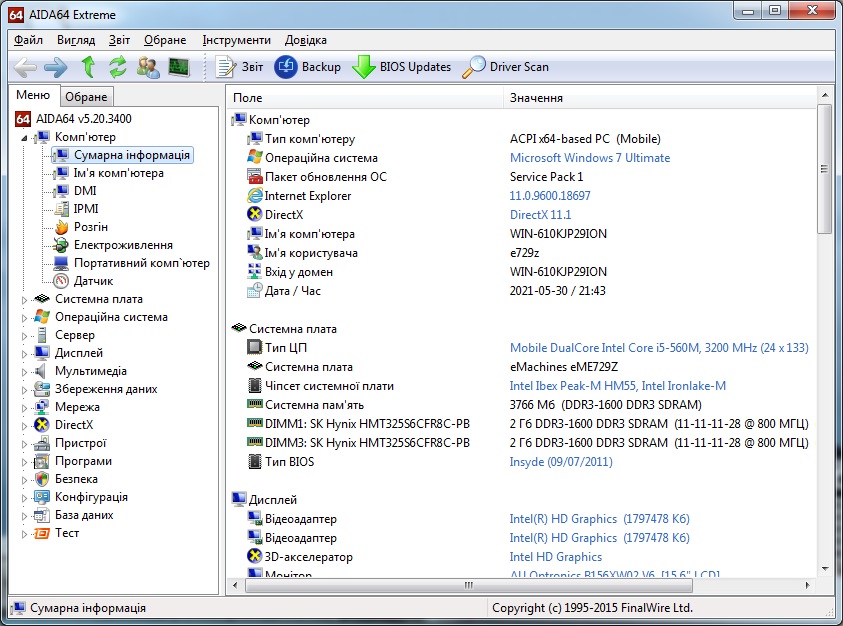Viewport: 843px width, 626px height.
Task: Generate report with Звіт toolbar button
Action: click(x=239, y=67)
